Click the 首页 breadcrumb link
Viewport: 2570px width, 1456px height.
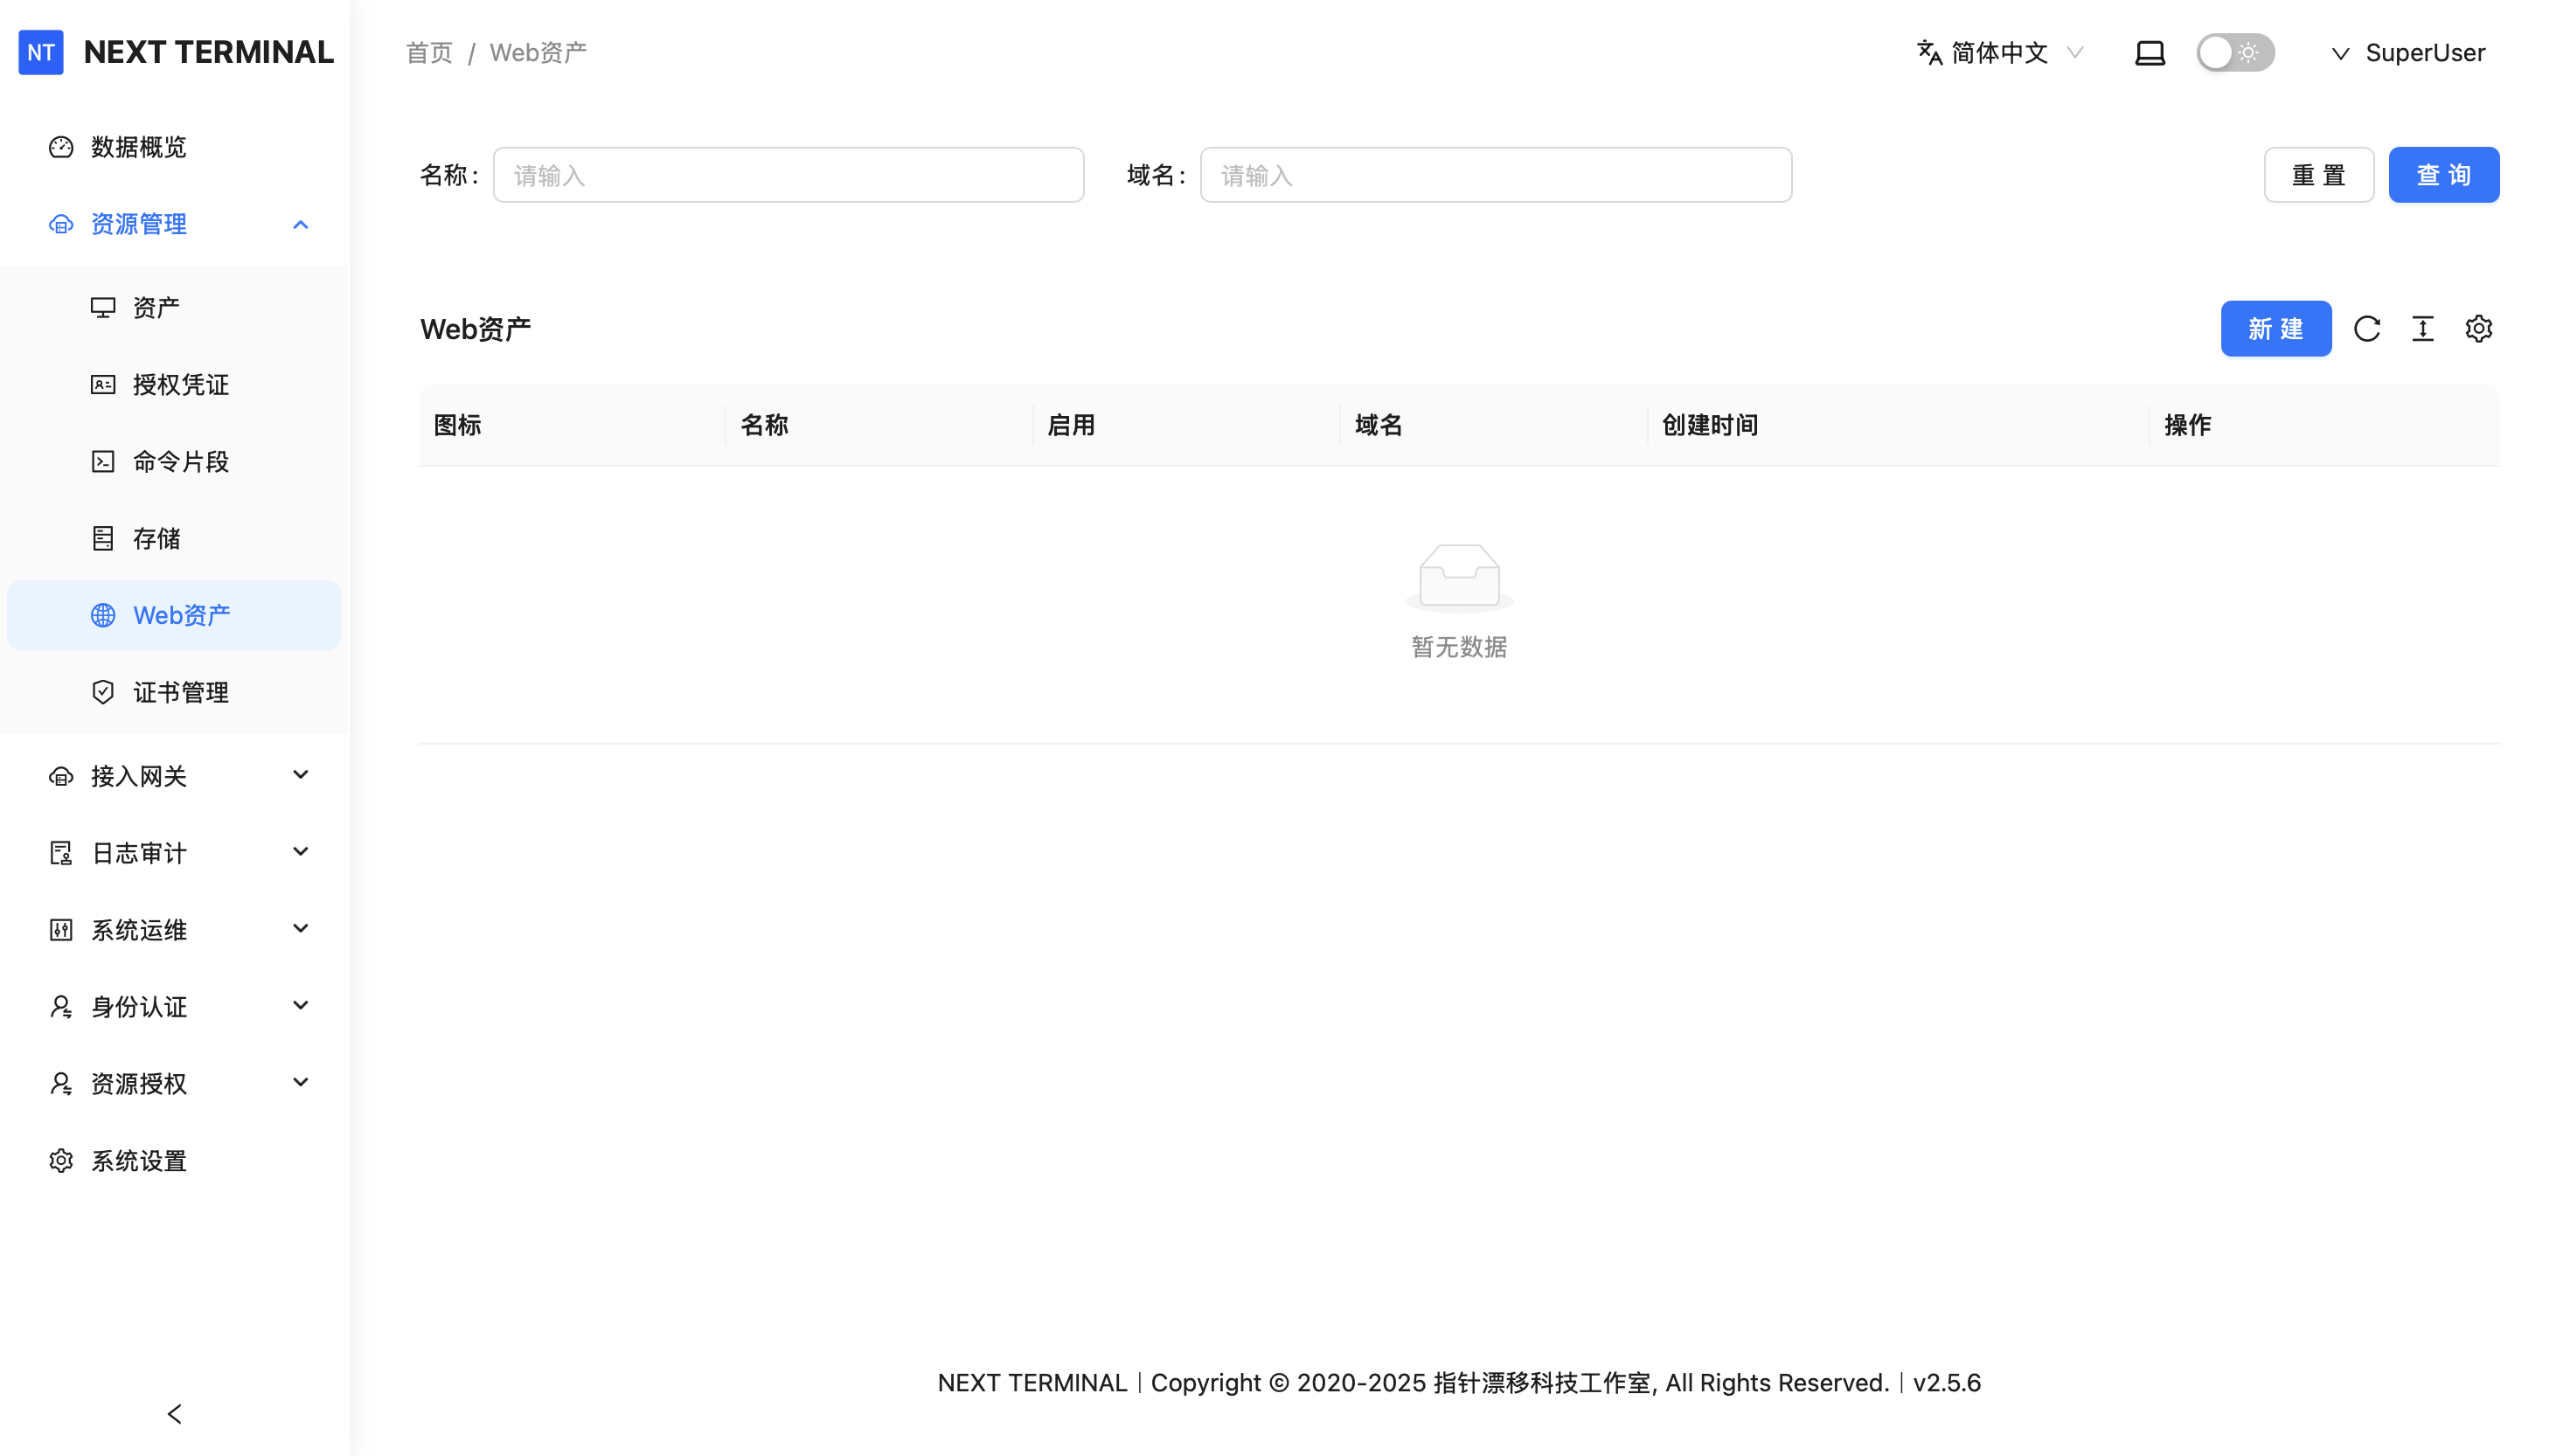click(429, 53)
